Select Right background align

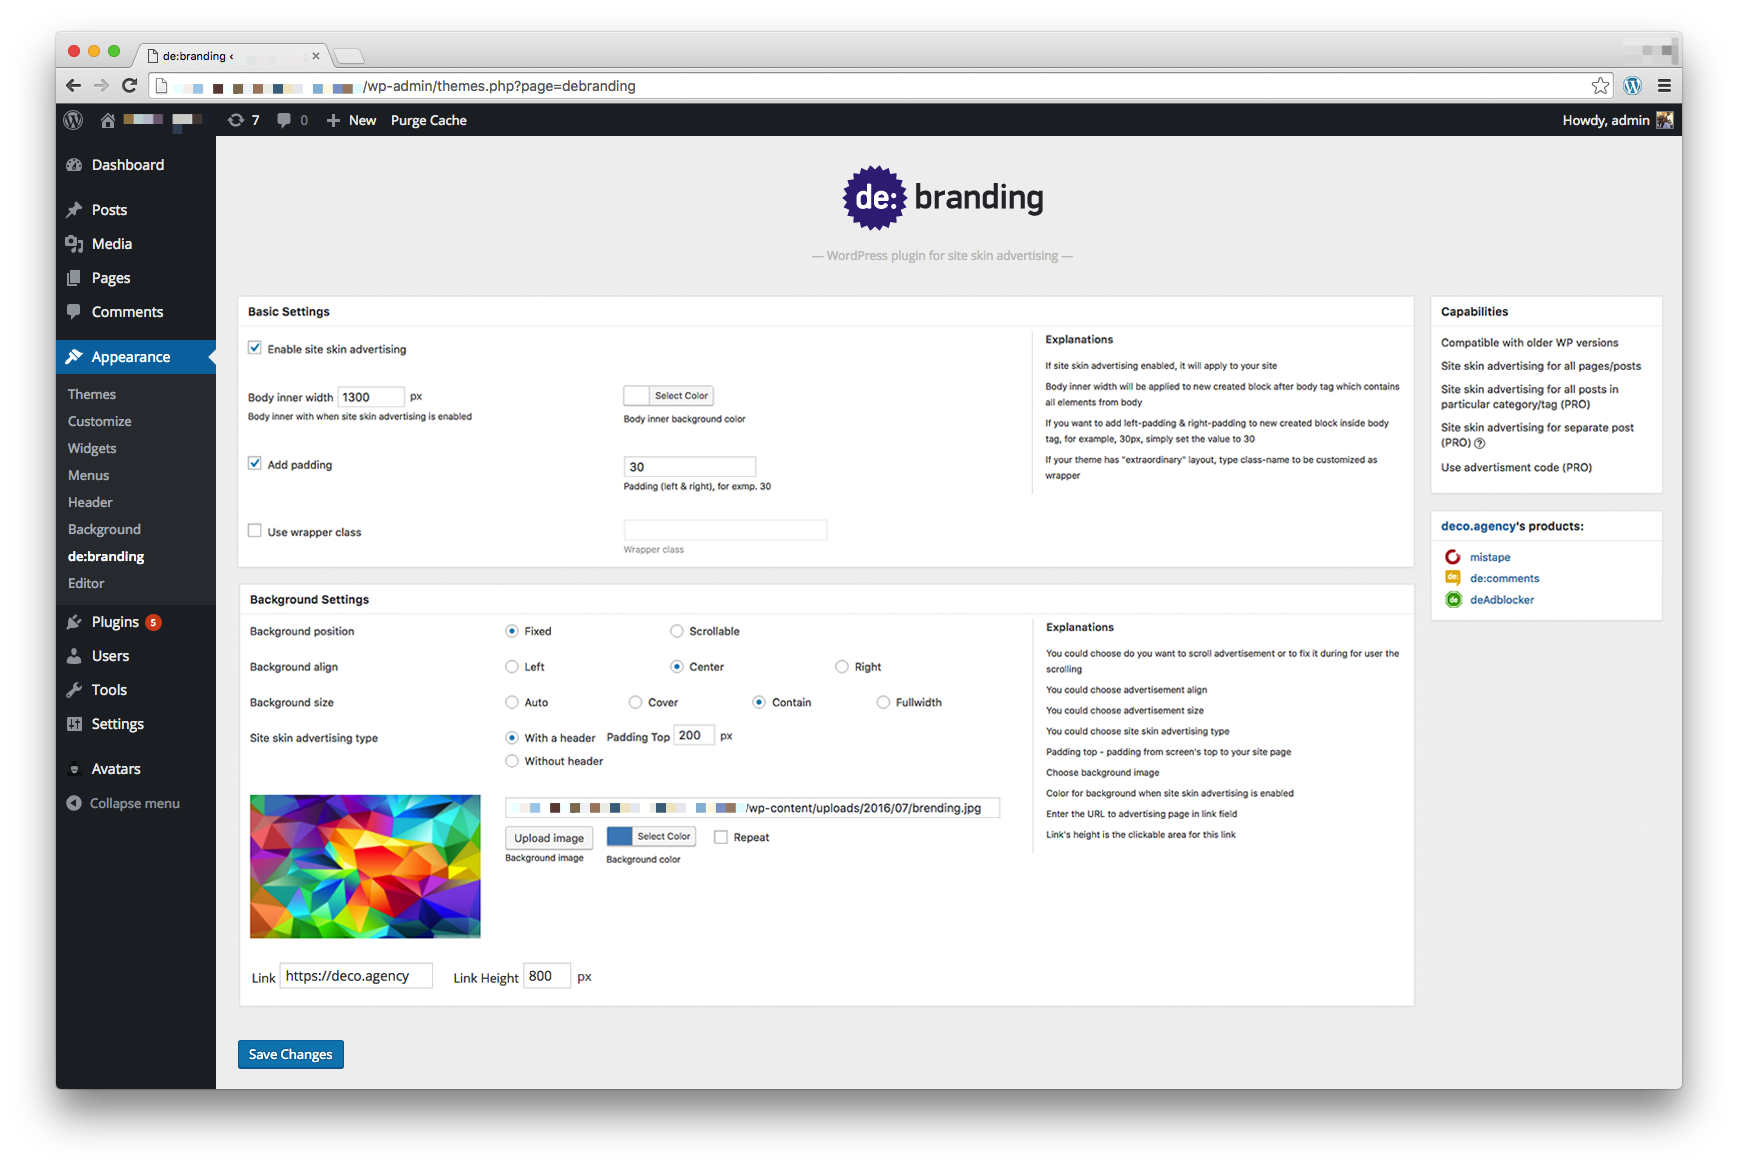coord(842,667)
